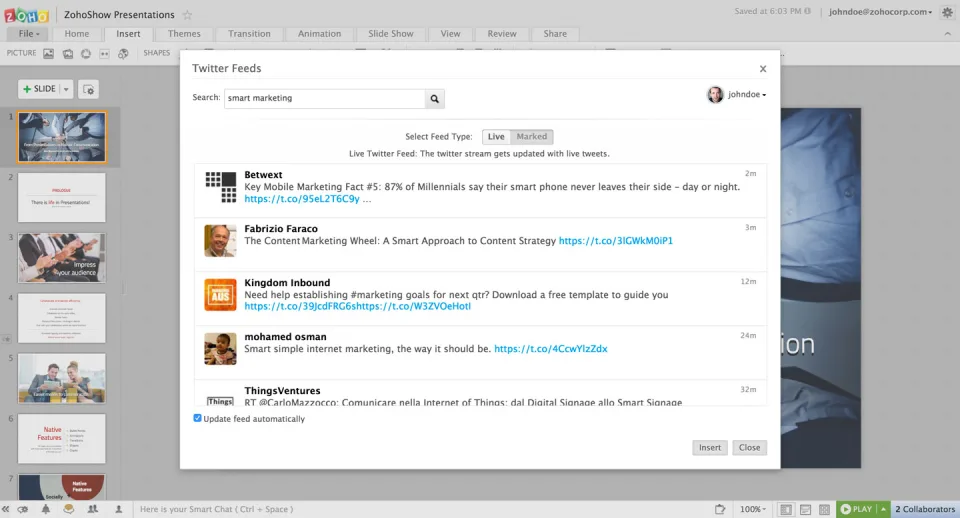Click the Kingdom Inbound orange avatar
The height and width of the screenshot is (518, 960).
coord(220,295)
